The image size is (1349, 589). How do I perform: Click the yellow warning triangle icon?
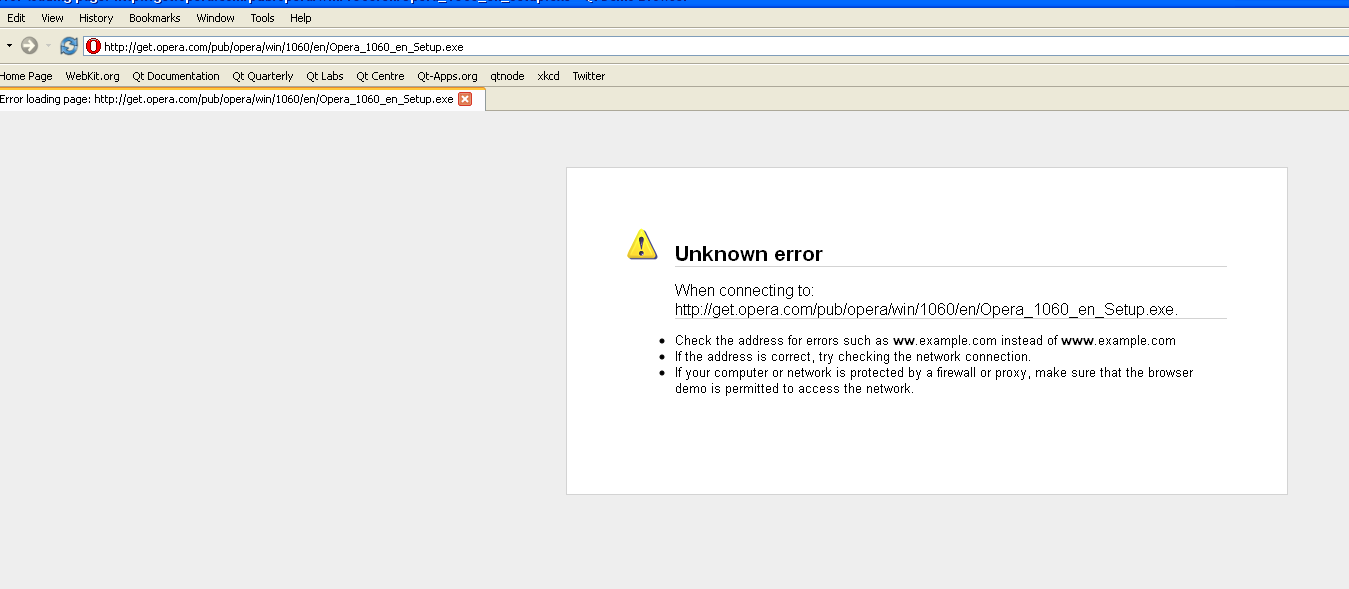pos(642,245)
